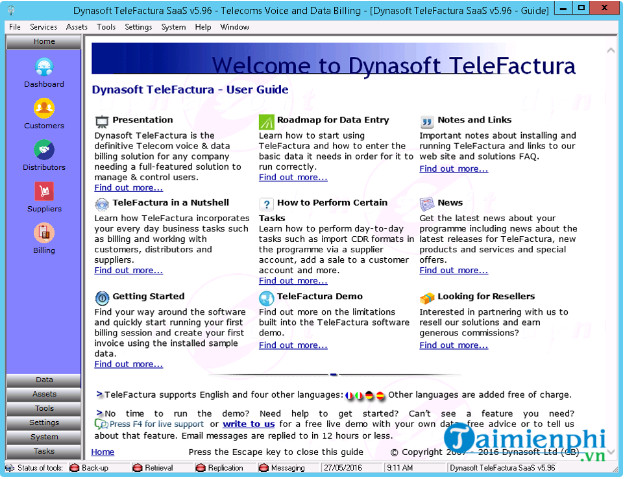
Task: Expand the Data sidebar panel
Action: point(44,380)
